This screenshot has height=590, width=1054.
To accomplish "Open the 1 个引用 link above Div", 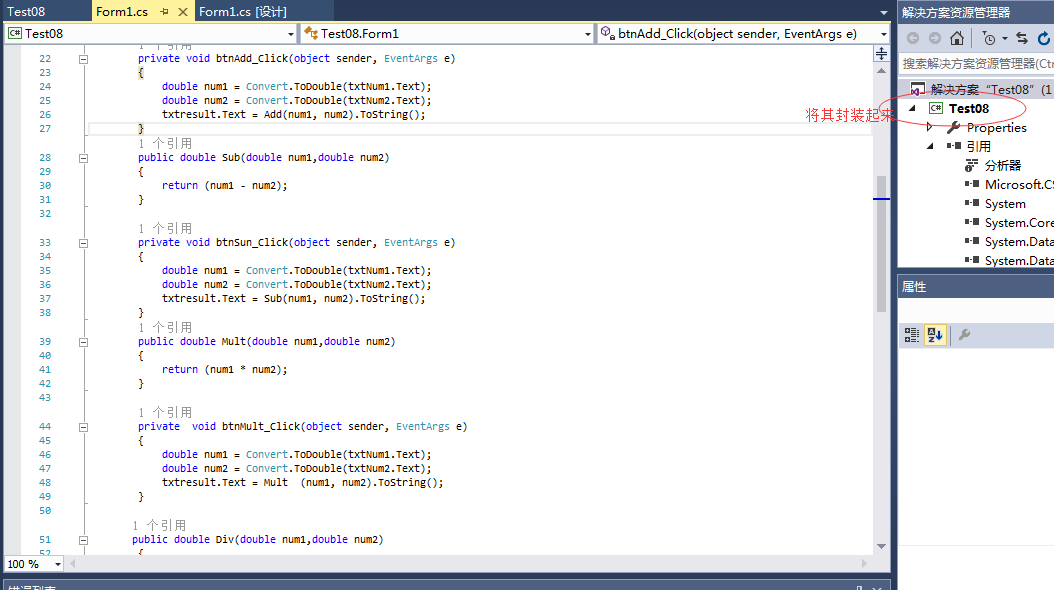I will 159,525.
